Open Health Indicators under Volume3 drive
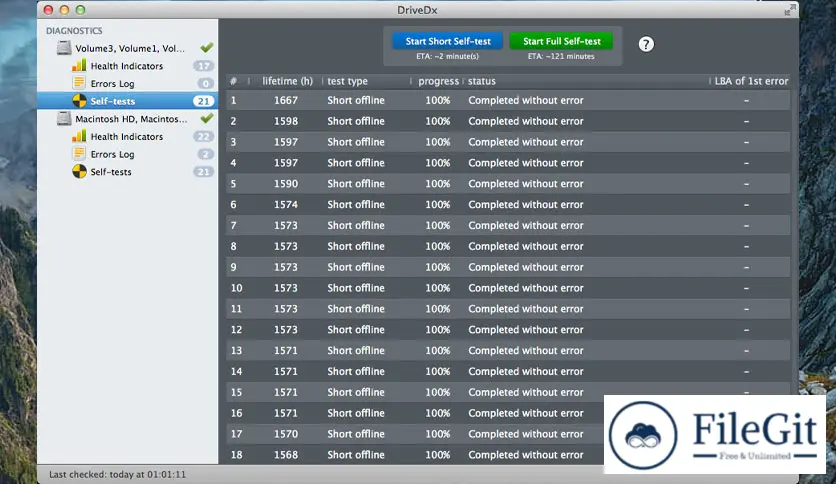This screenshot has height=484, width=836. (x=127, y=66)
